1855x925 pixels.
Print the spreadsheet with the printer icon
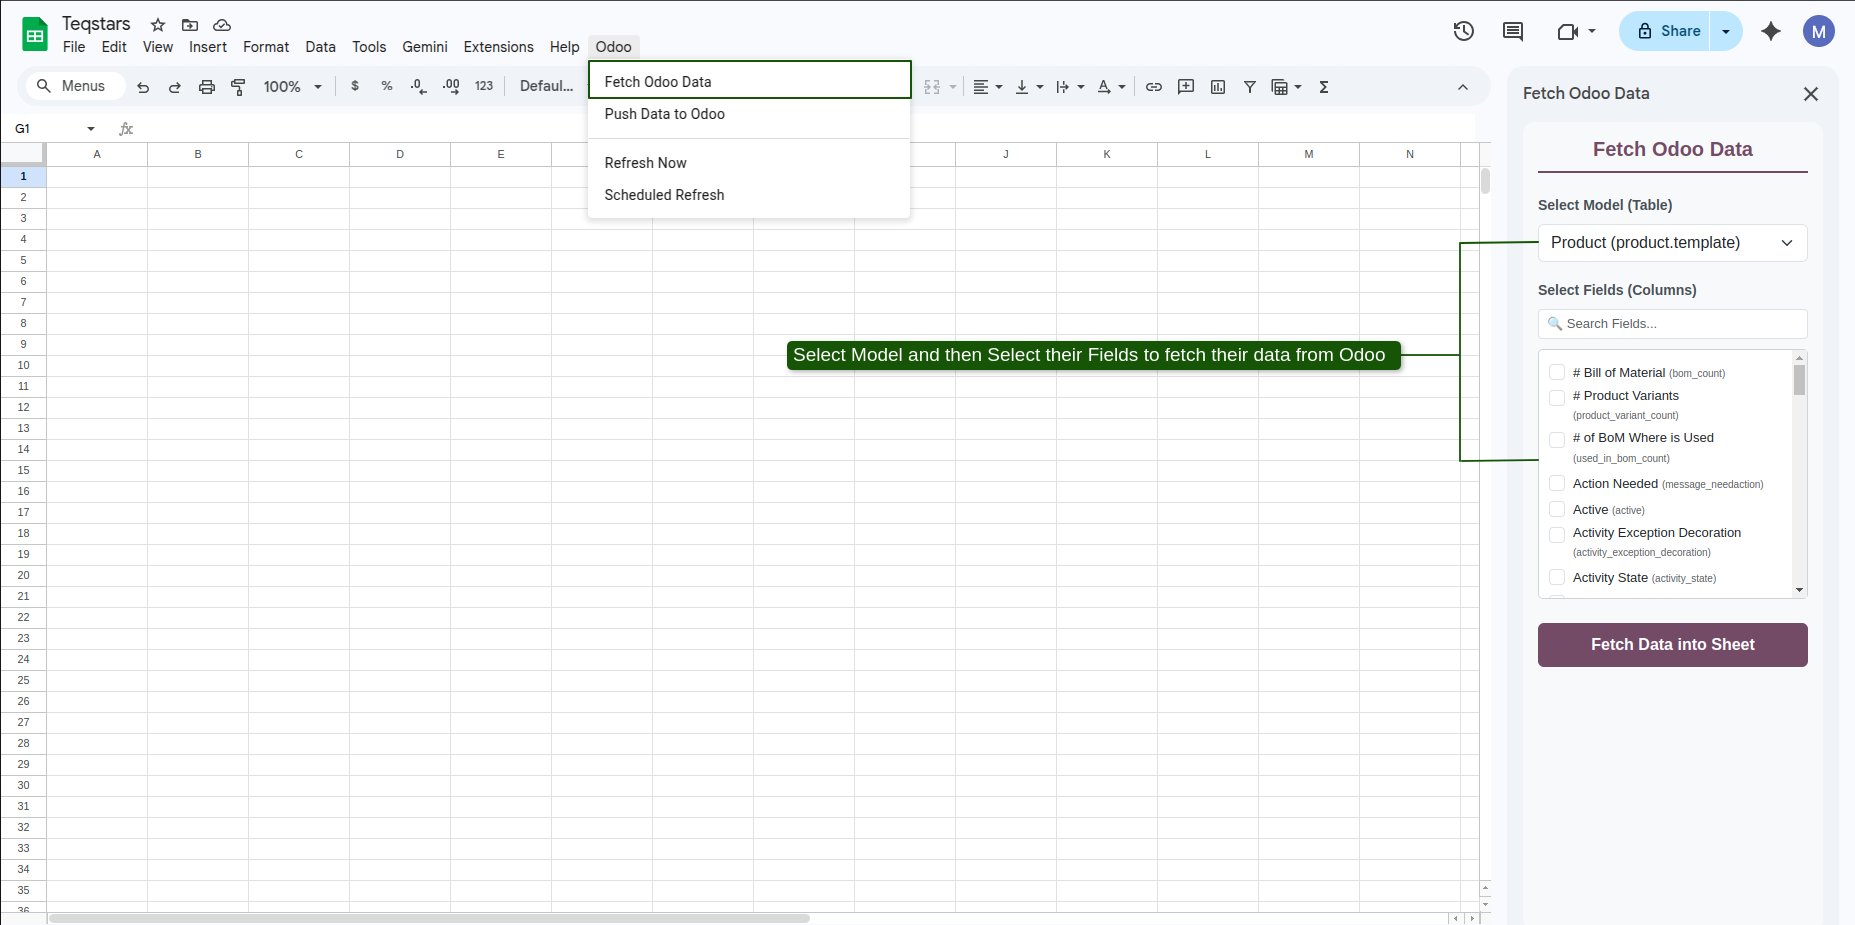pyautogui.click(x=207, y=87)
